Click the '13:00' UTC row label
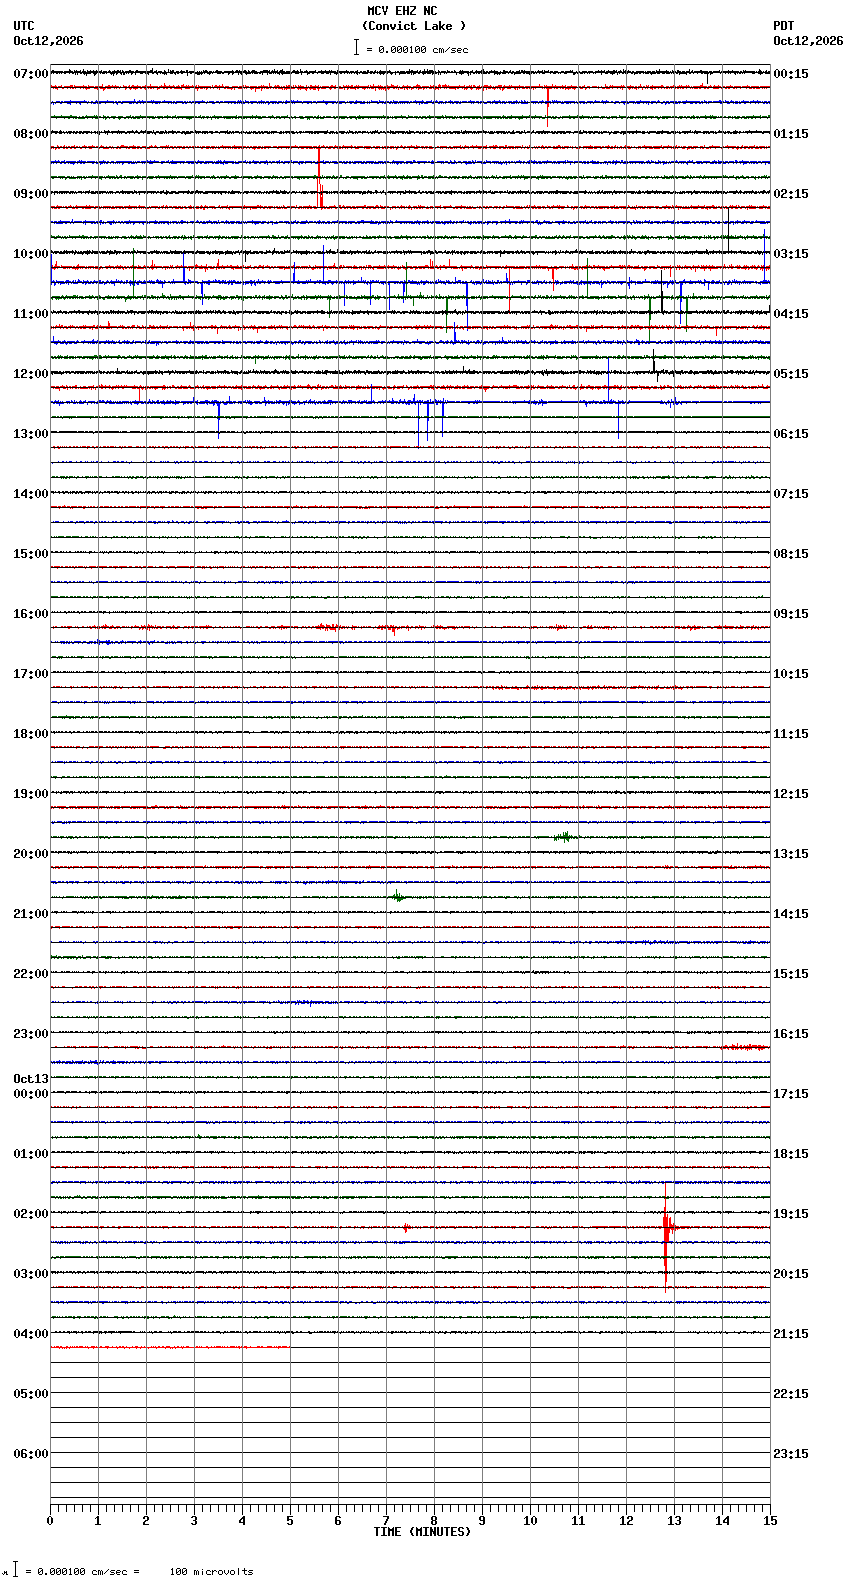Screen dimensions: 850x1584 click(x=31, y=434)
